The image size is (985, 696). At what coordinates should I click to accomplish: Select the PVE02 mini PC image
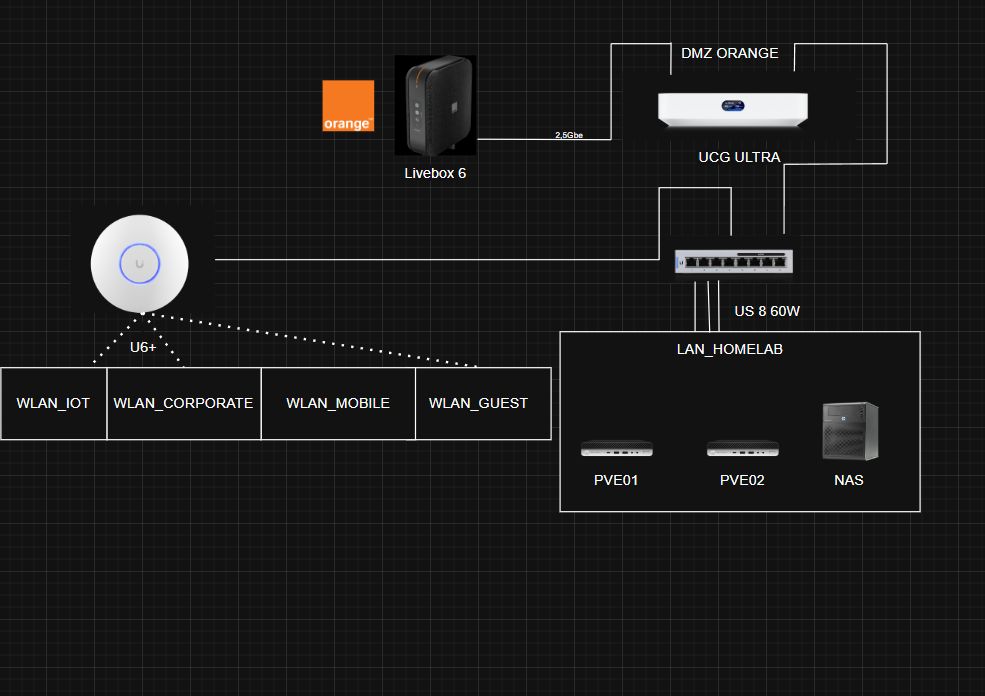click(743, 449)
